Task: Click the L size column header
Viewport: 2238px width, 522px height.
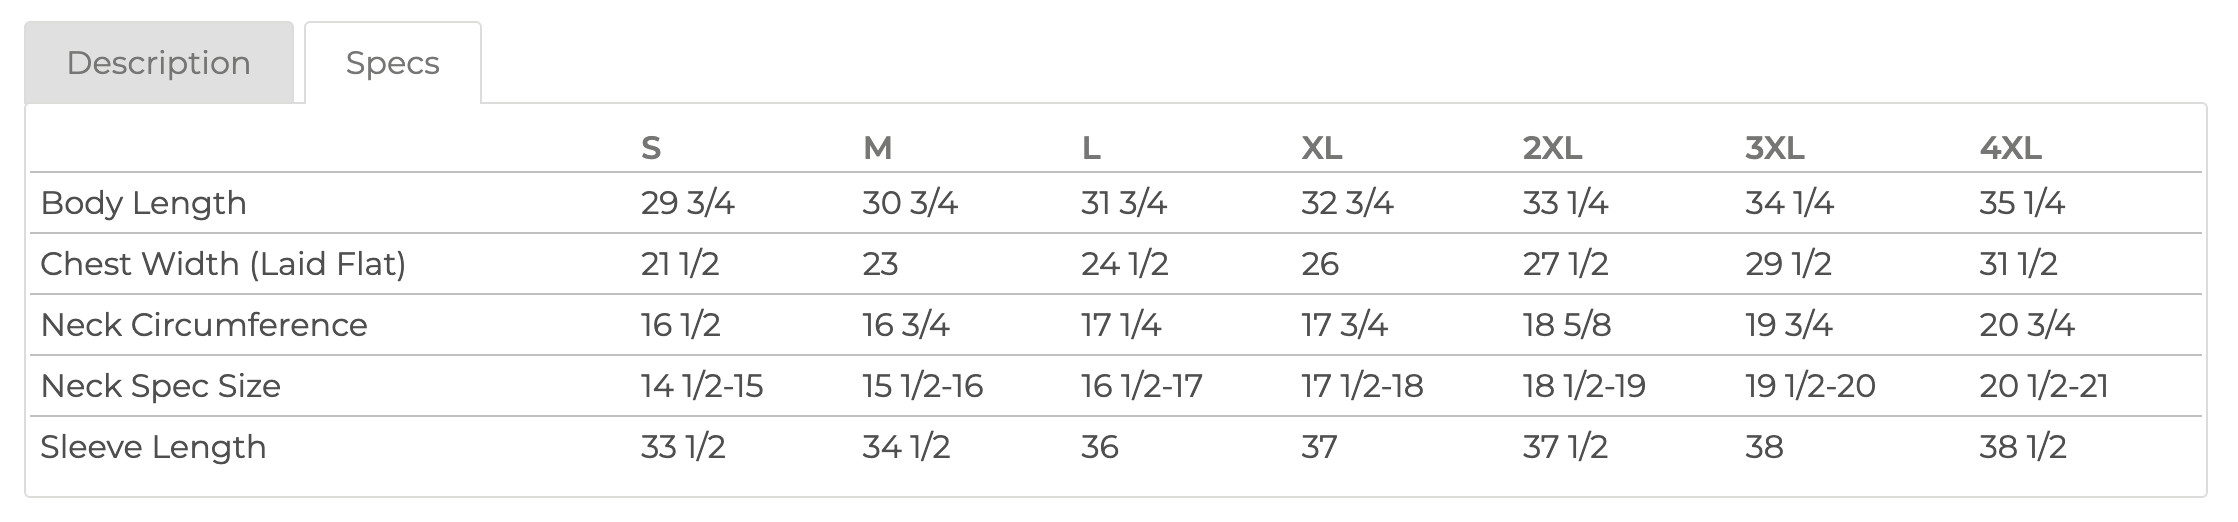Action: click(x=1091, y=148)
